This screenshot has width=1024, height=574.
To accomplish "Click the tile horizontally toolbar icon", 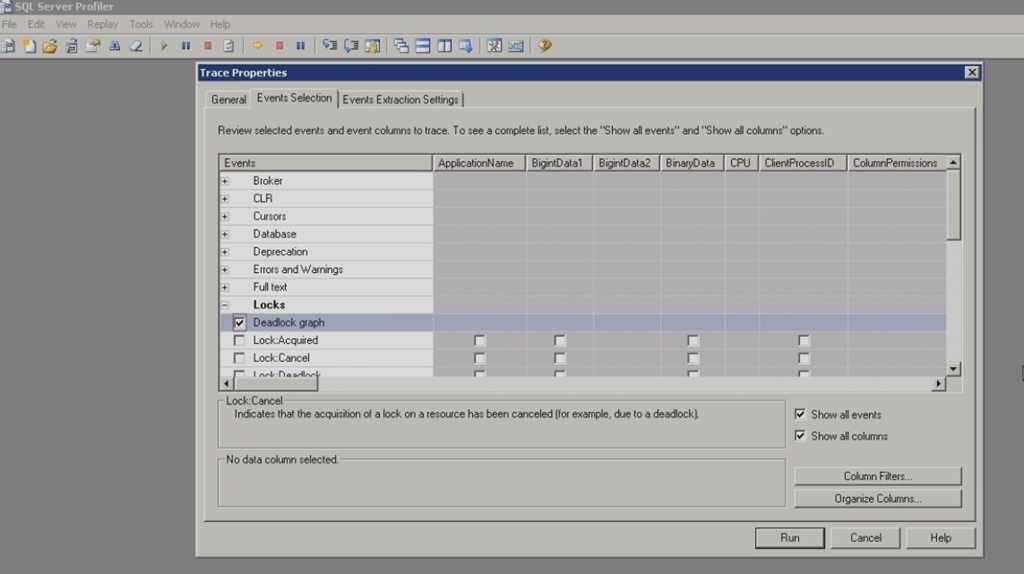I will [x=423, y=46].
